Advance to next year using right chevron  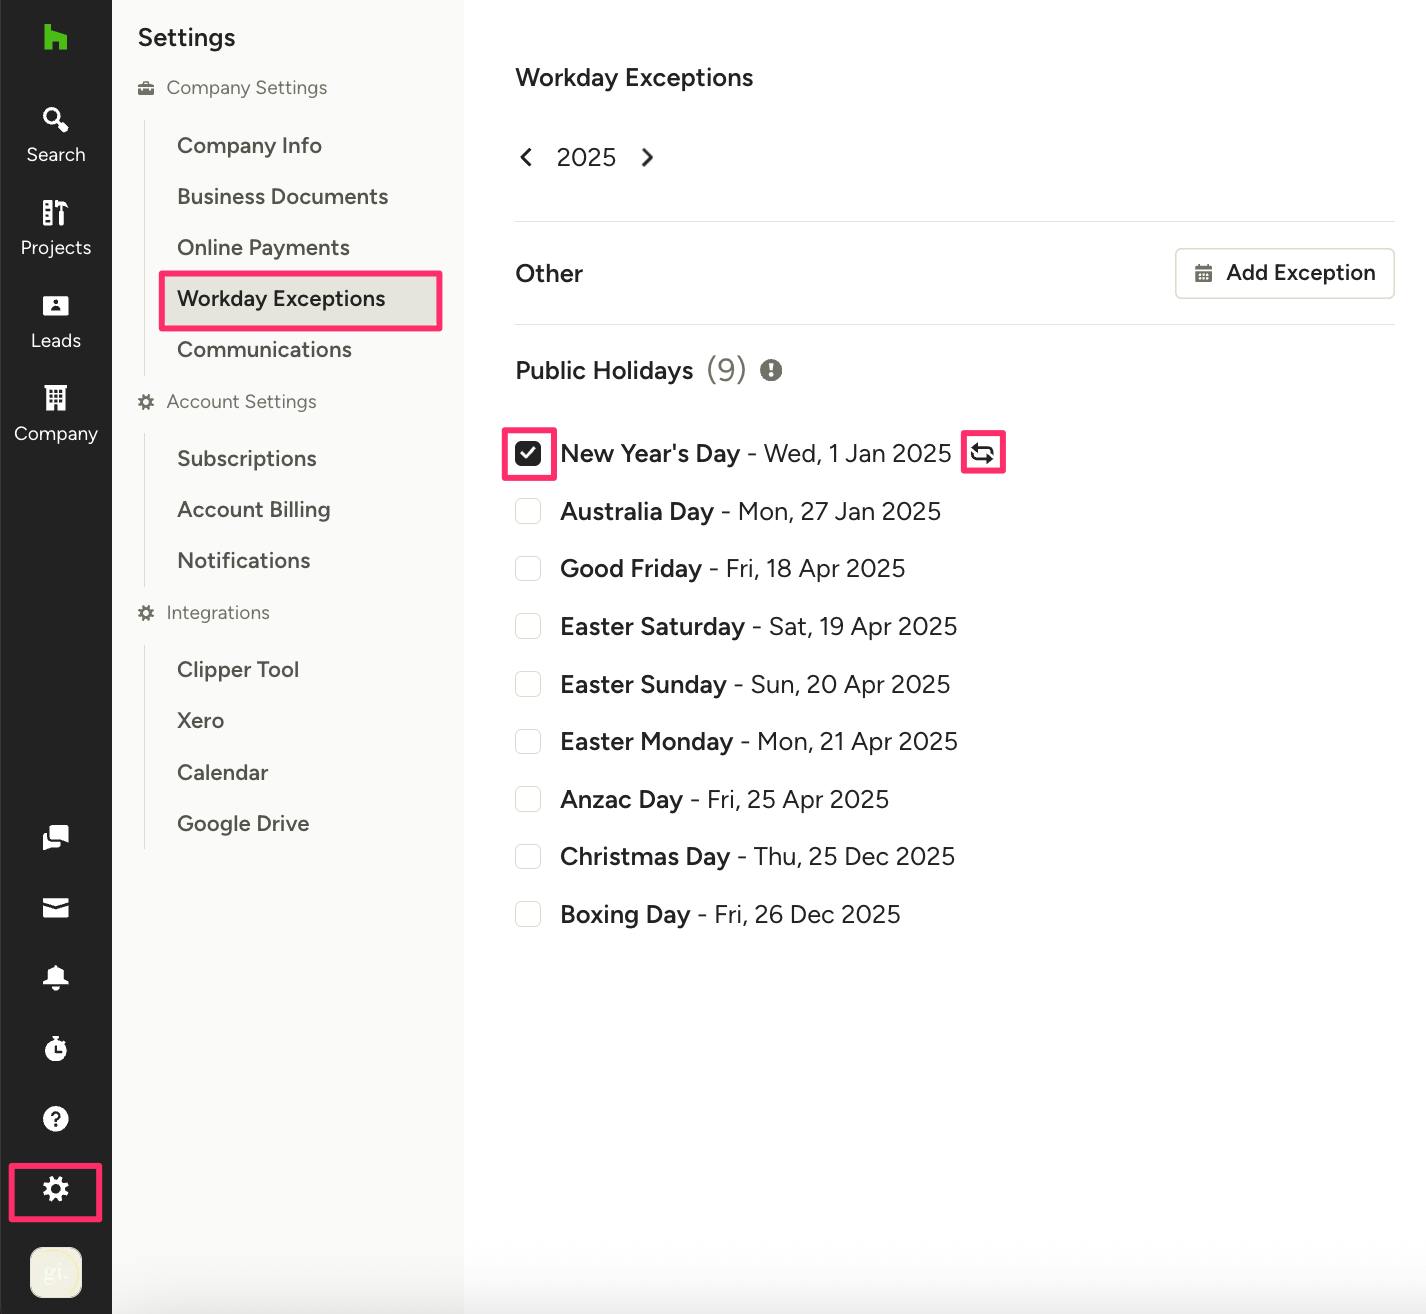pyautogui.click(x=647, y=158)
